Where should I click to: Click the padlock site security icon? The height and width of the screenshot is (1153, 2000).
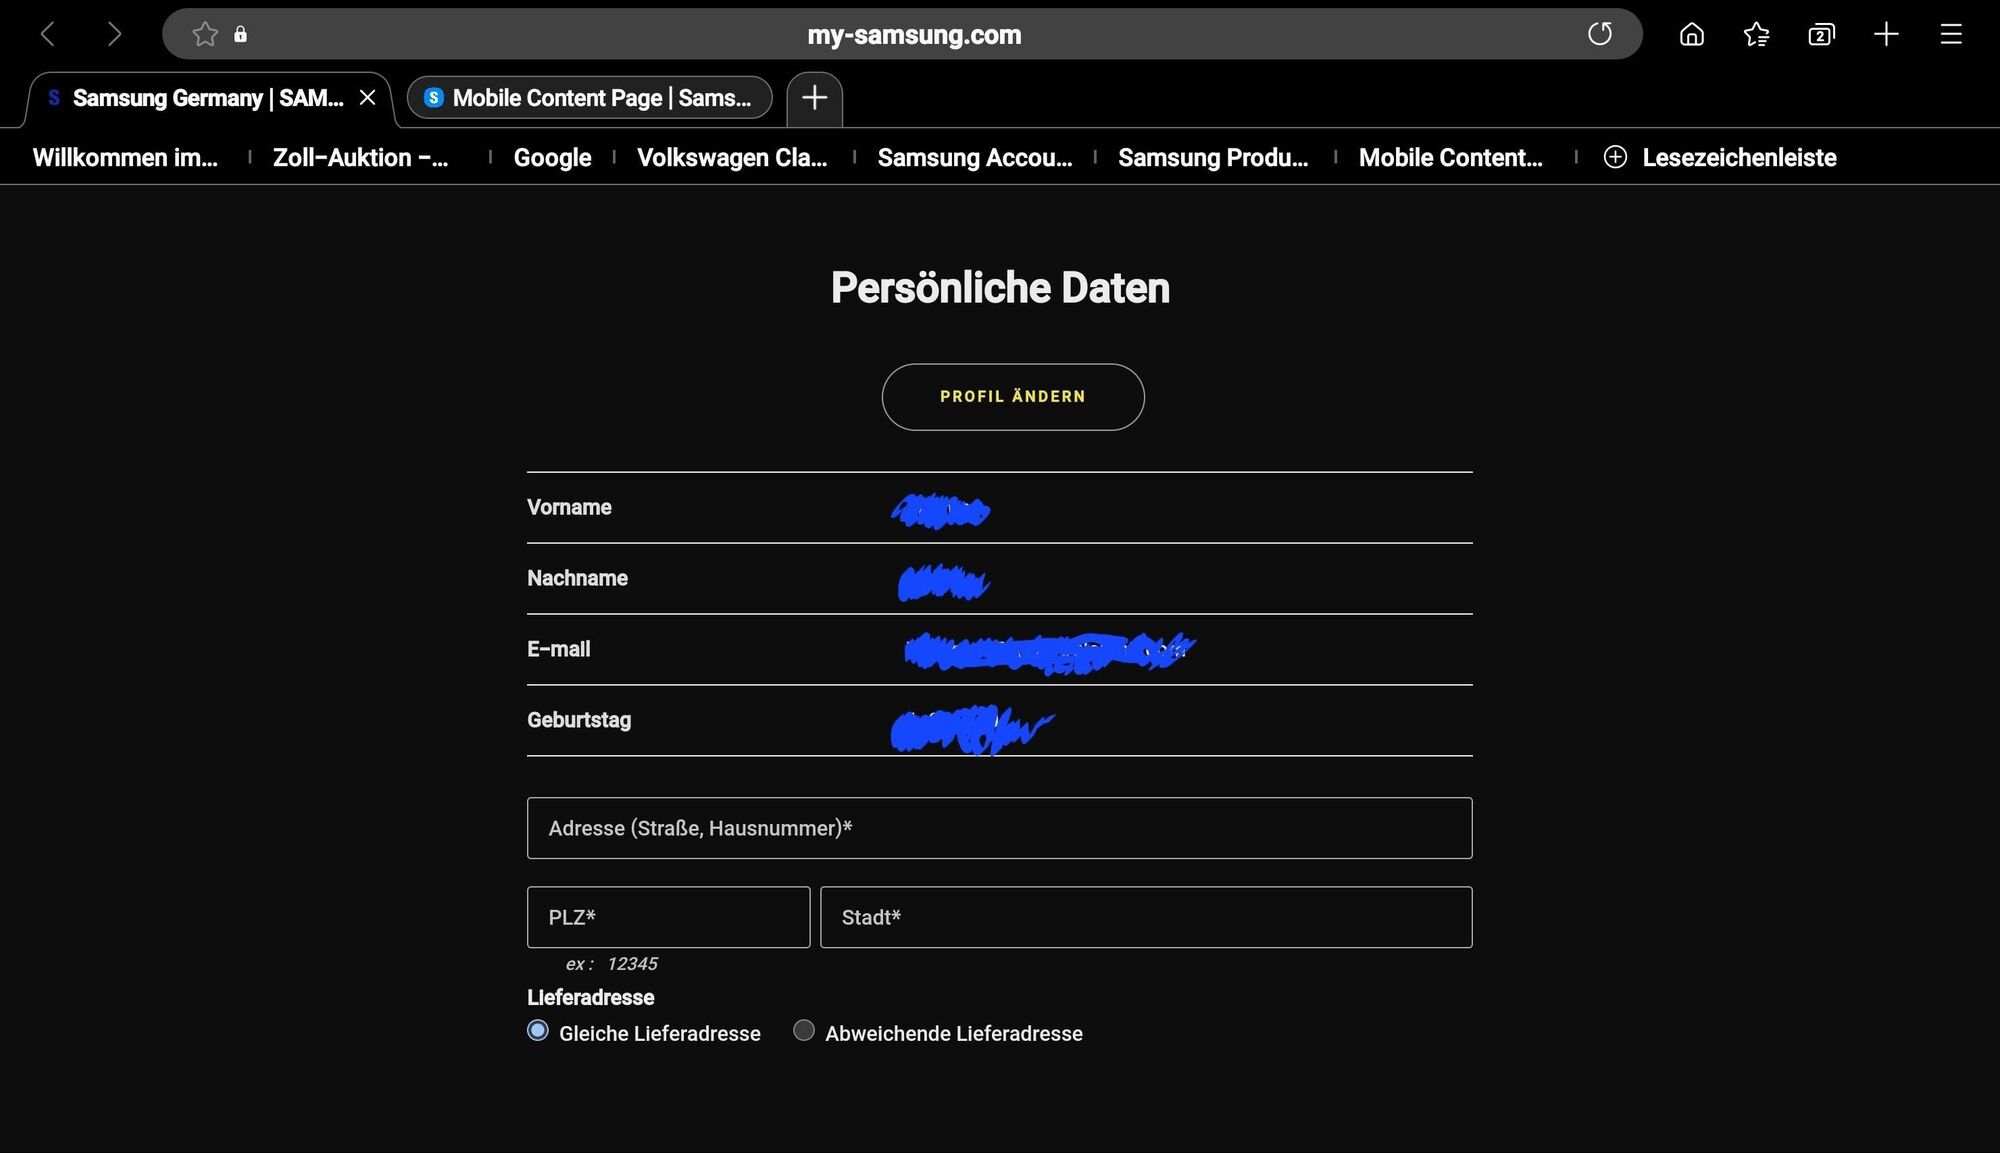pos(240,34)
